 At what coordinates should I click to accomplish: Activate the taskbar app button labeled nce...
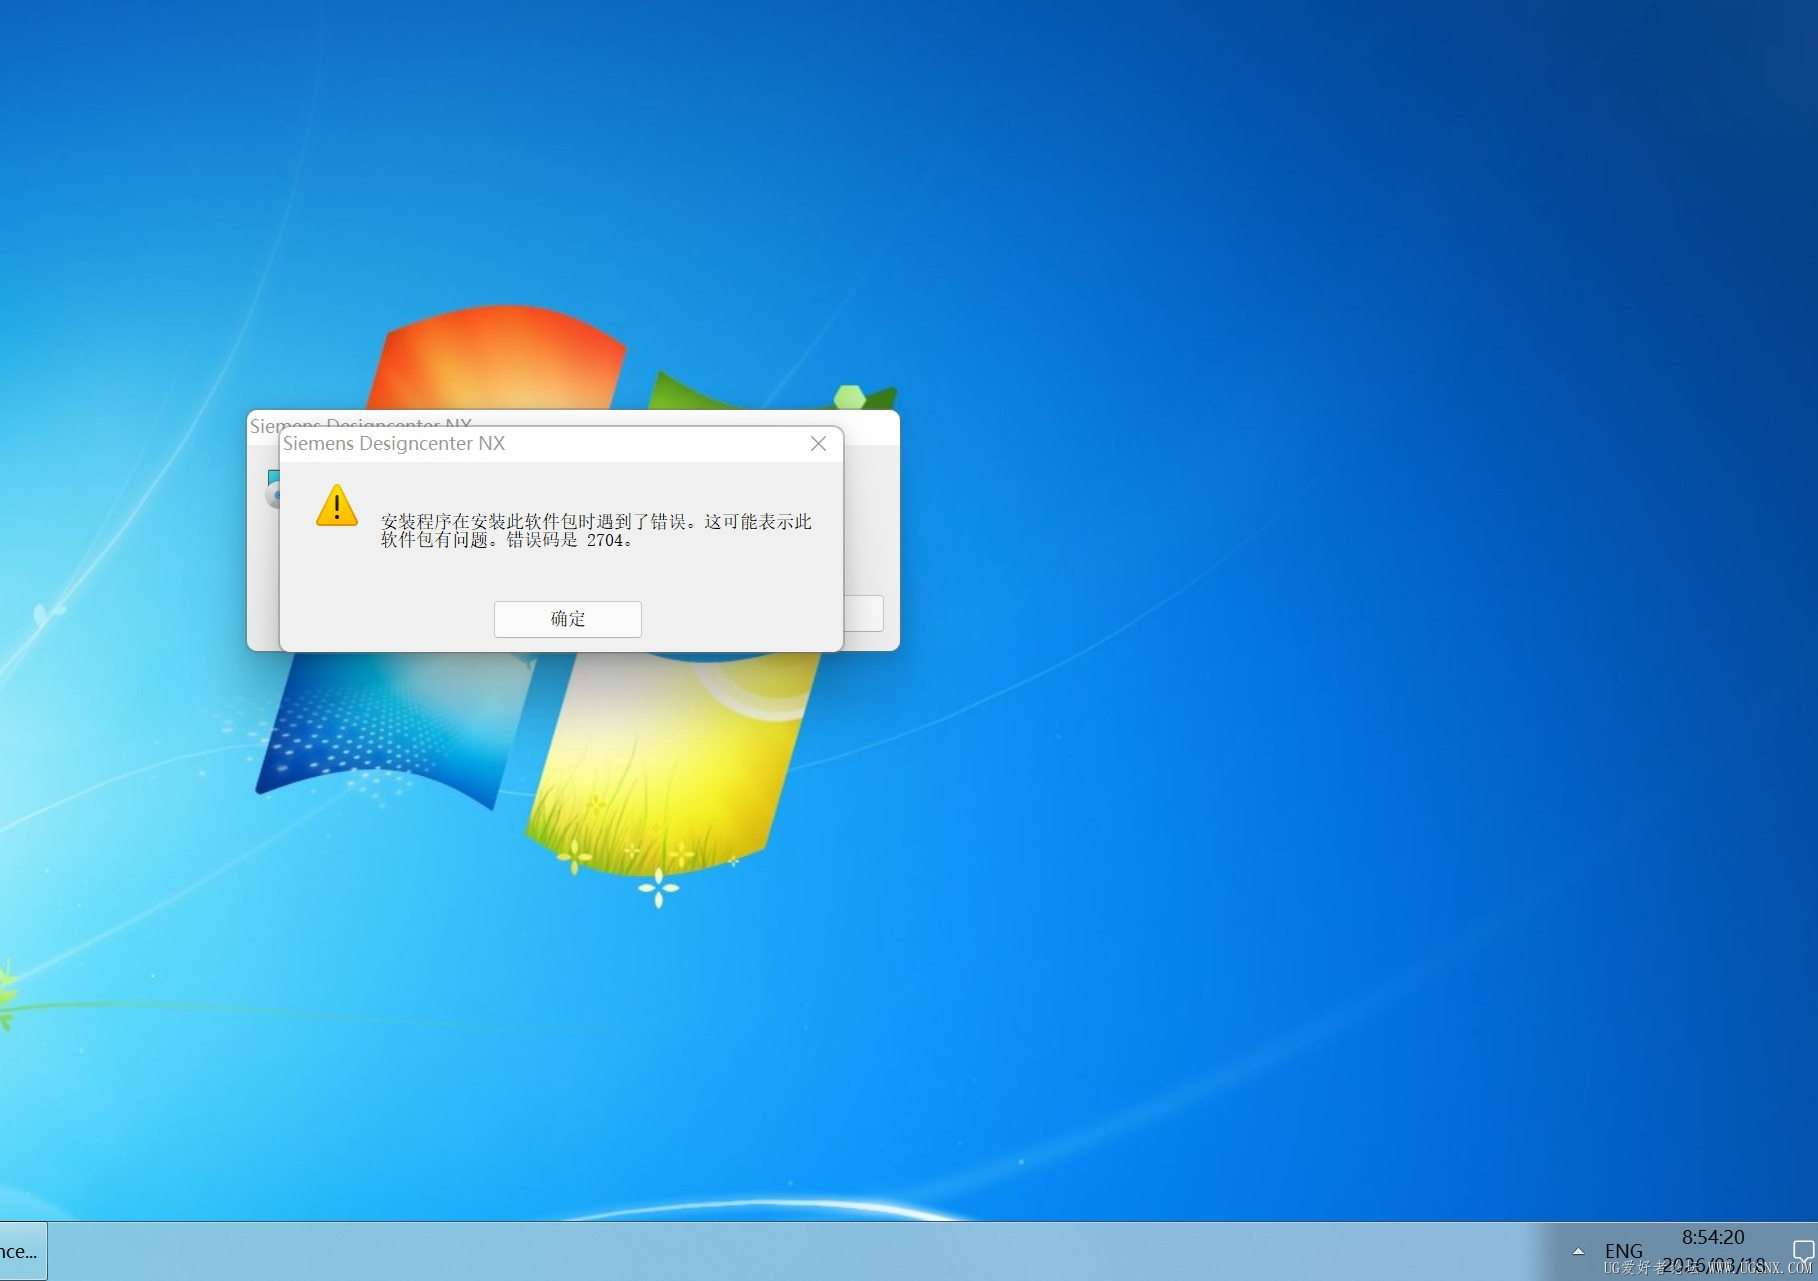coord(22,1251)
